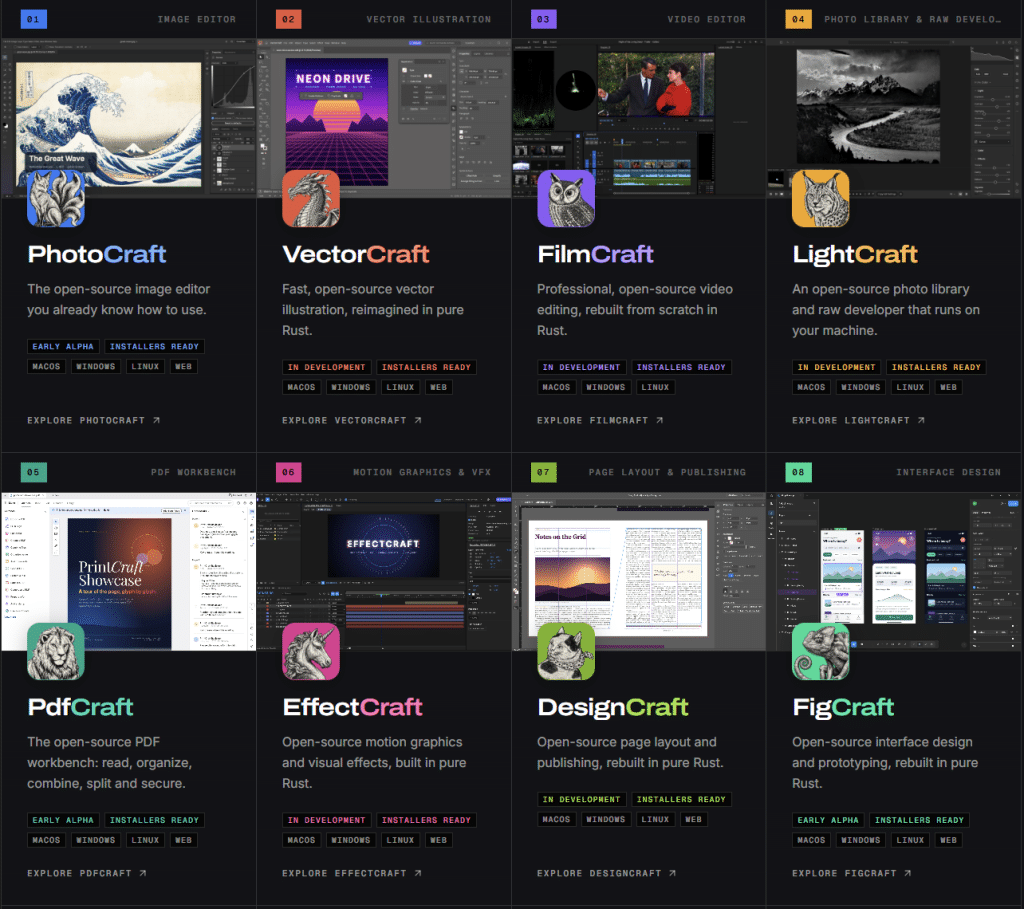Click the mint 08 number badge
This screenshot has height=909, width=1024.
point(798,472)
